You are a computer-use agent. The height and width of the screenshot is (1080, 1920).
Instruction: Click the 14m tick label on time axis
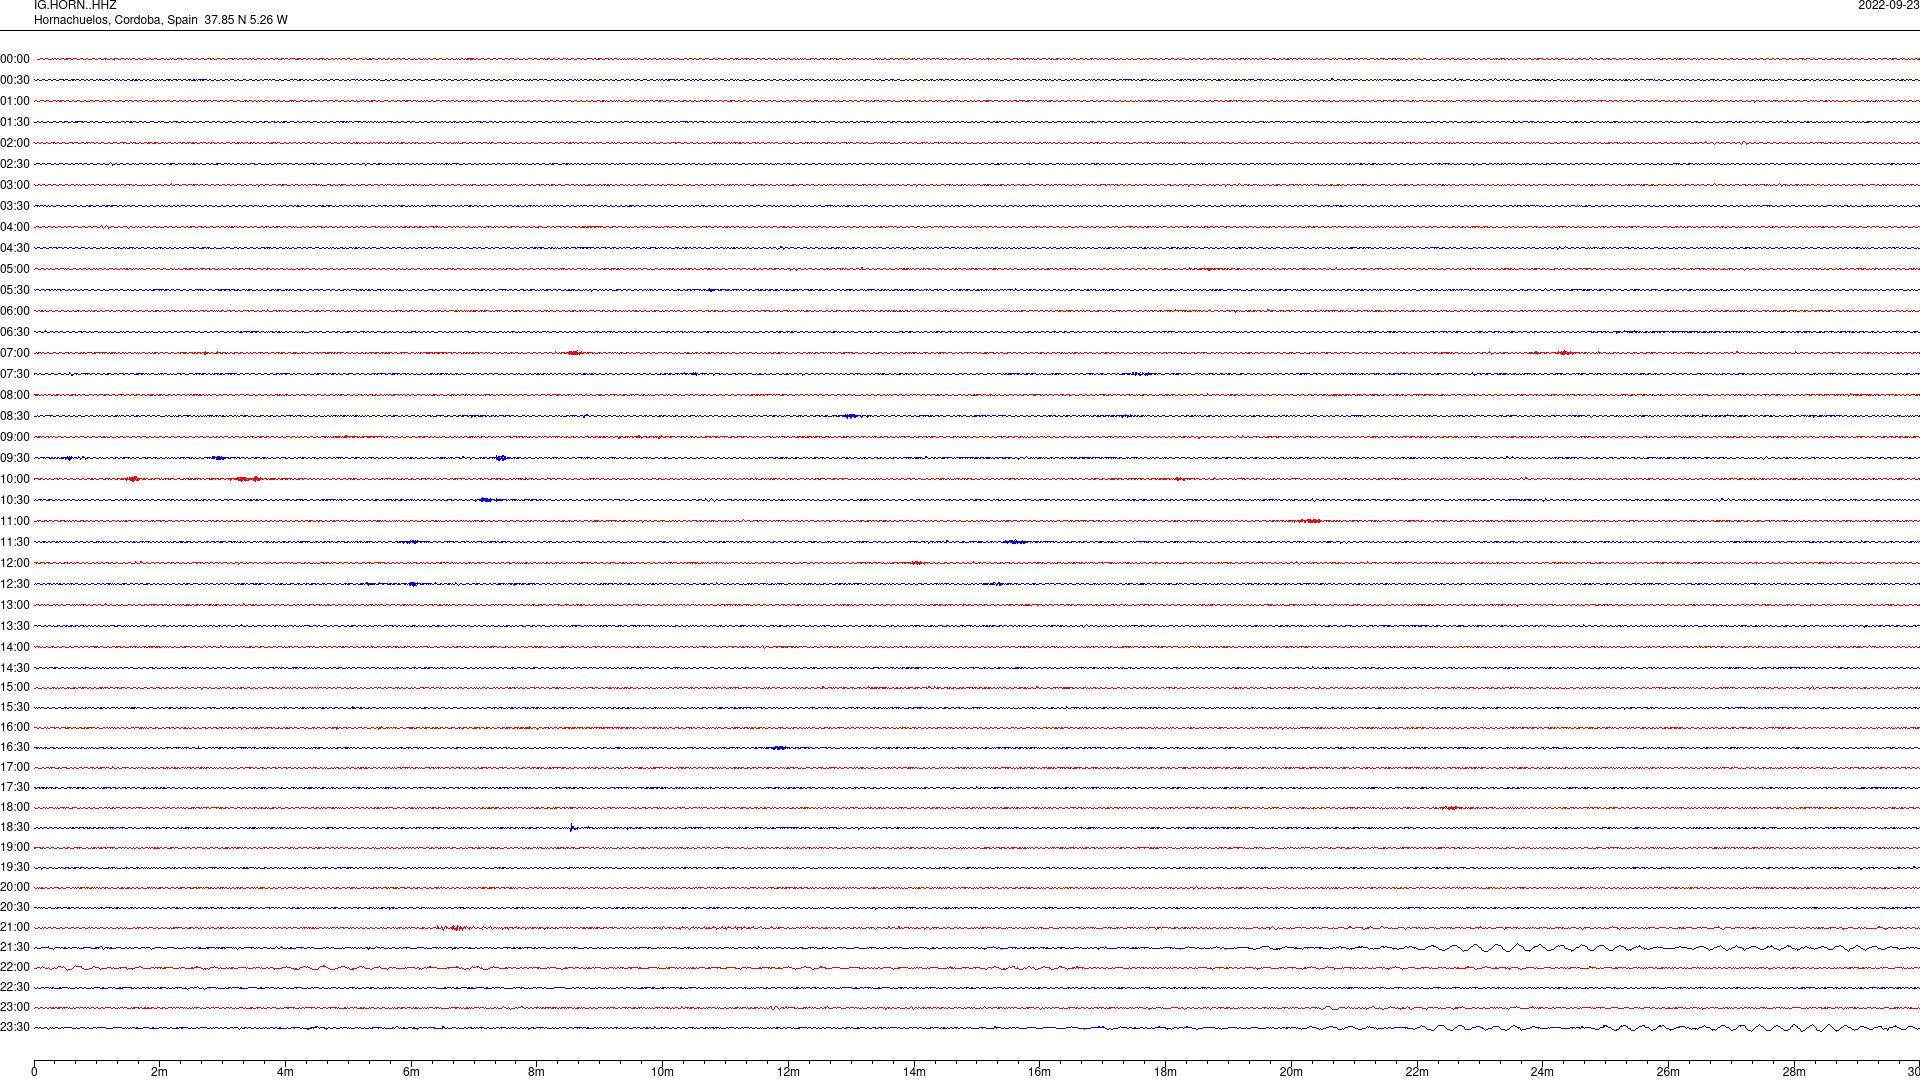point(914,1072)
